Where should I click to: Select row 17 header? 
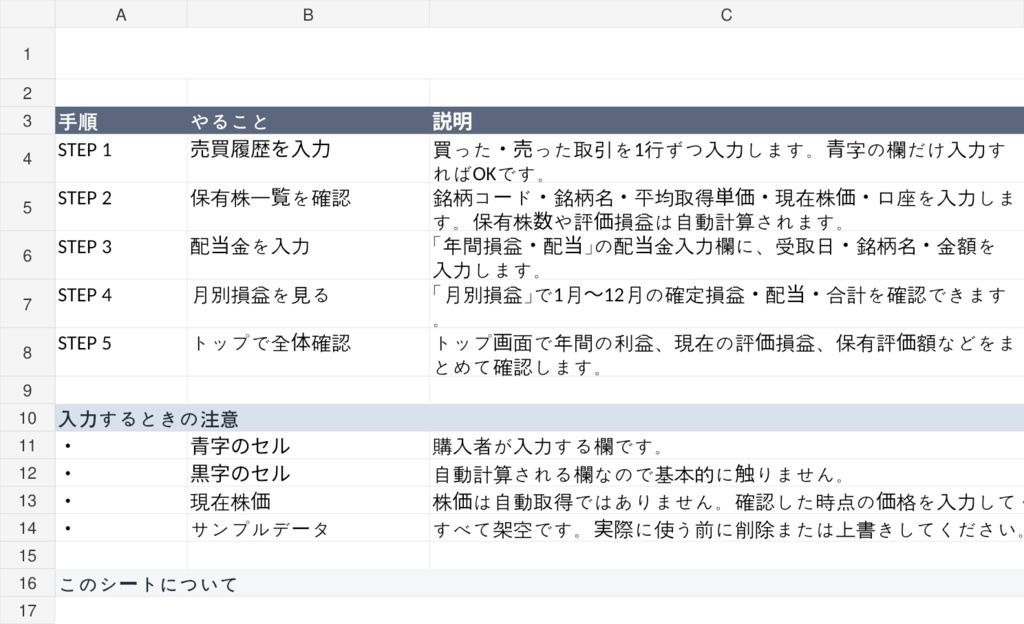click(x=27, y=610)
